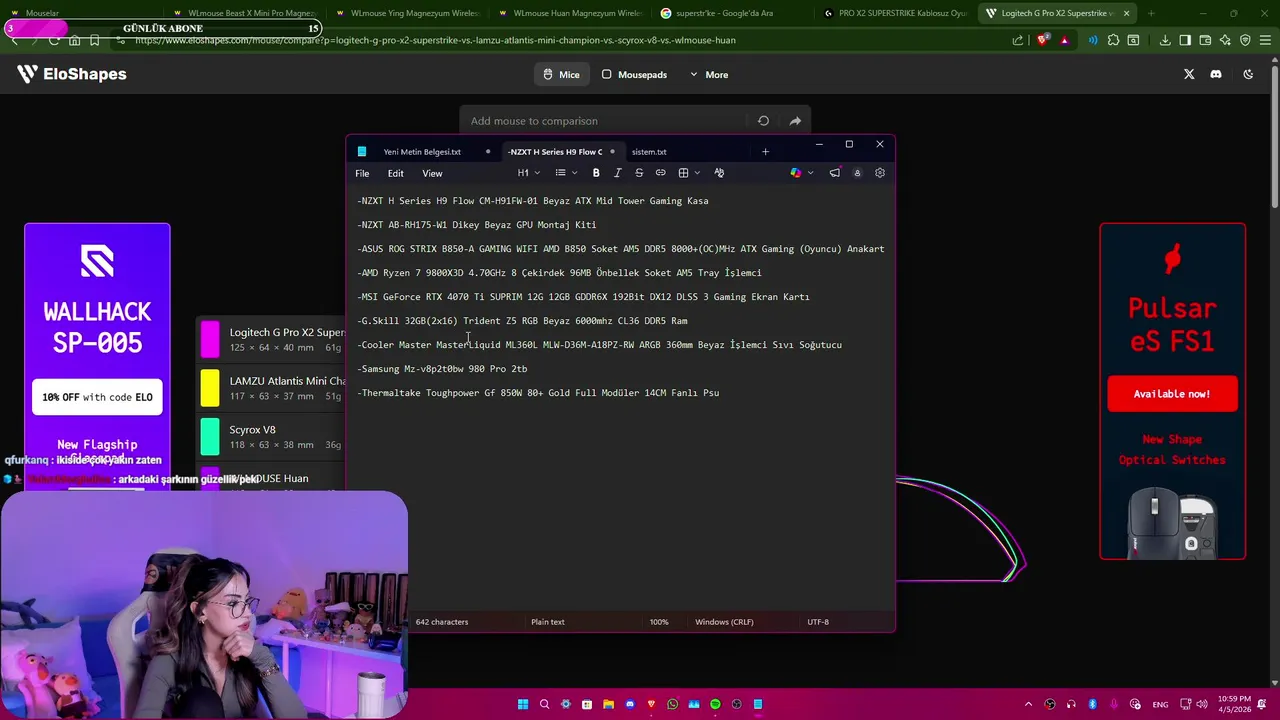
Task: Switch to WLmouse Ying Magnezyum browser tab
Action: pos(408,14)
